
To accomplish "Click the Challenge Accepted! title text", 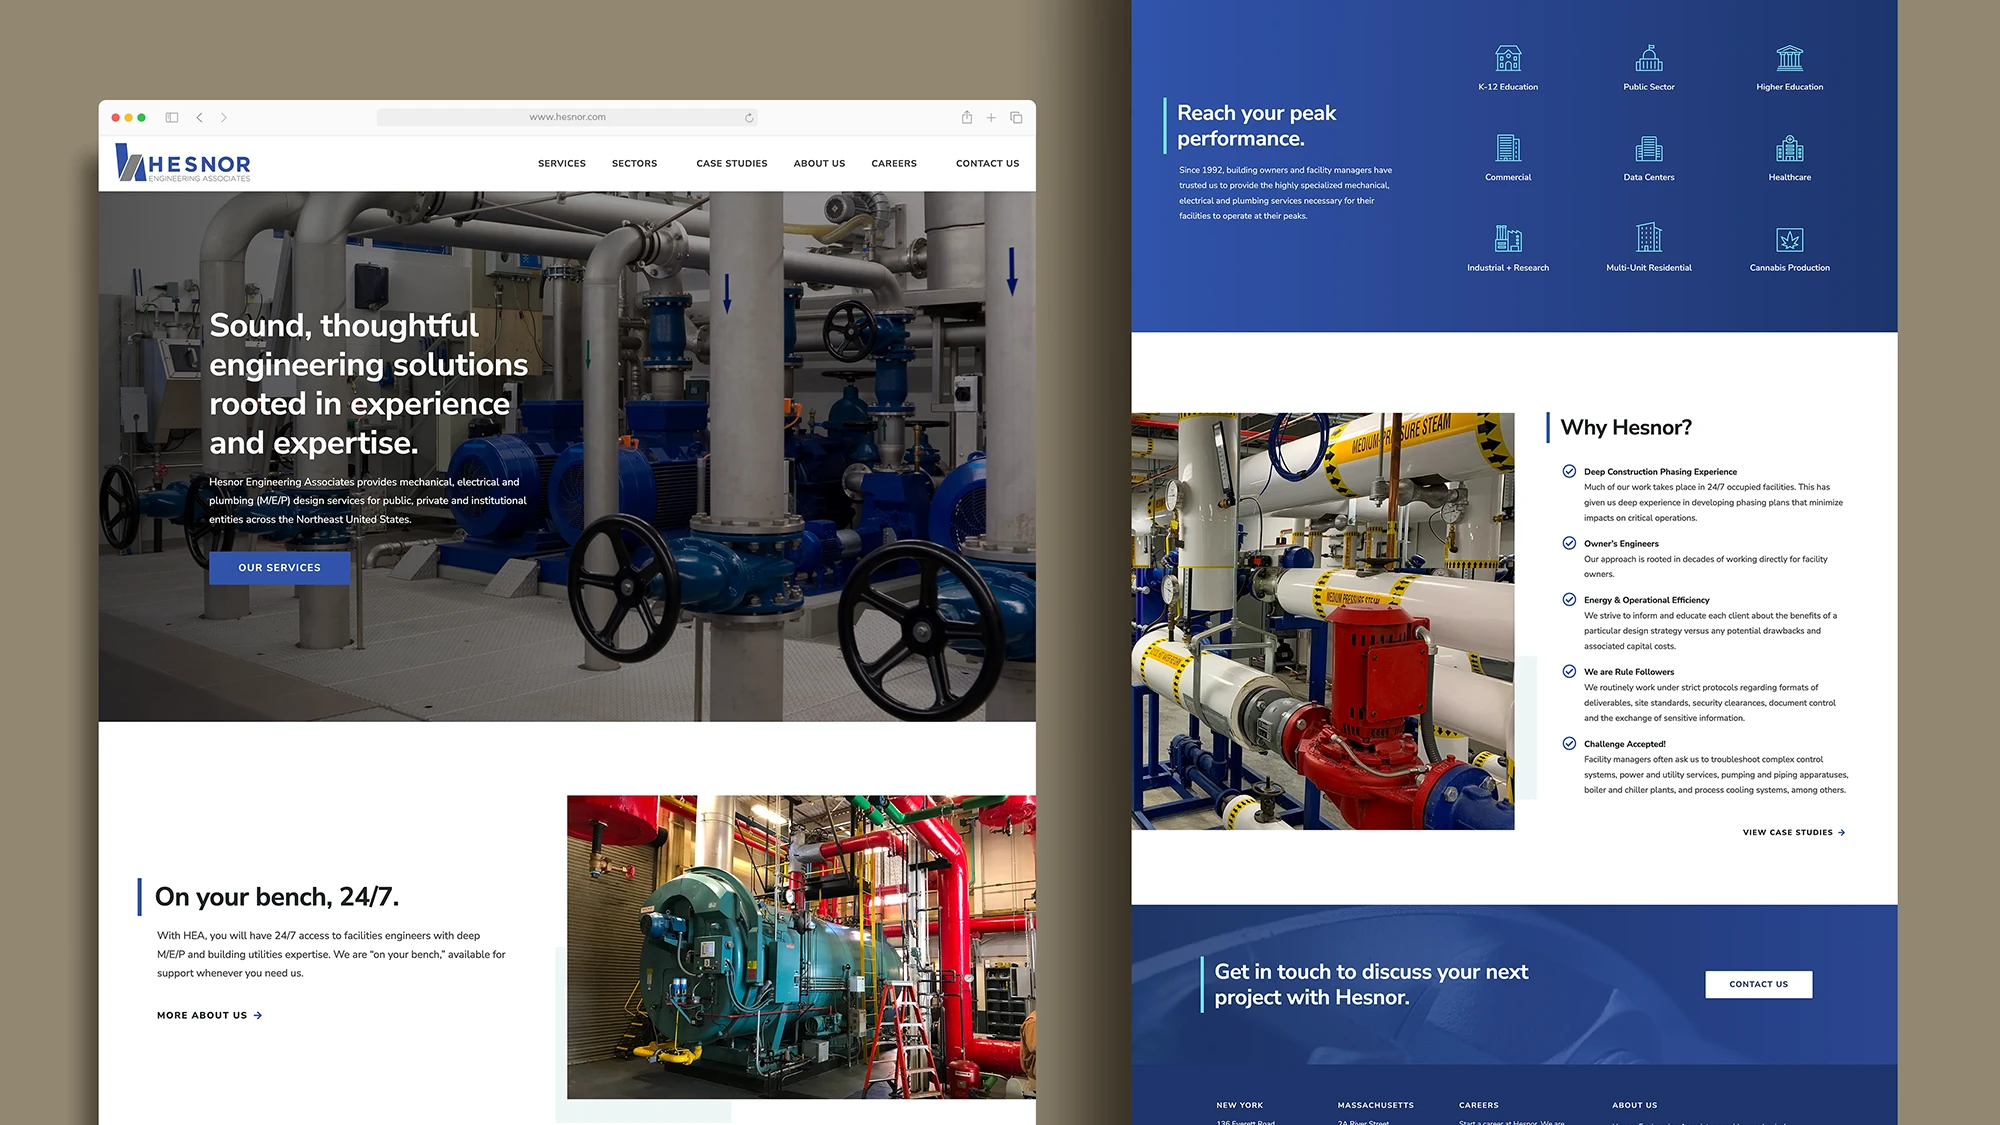I will [x=1625, y=743].
